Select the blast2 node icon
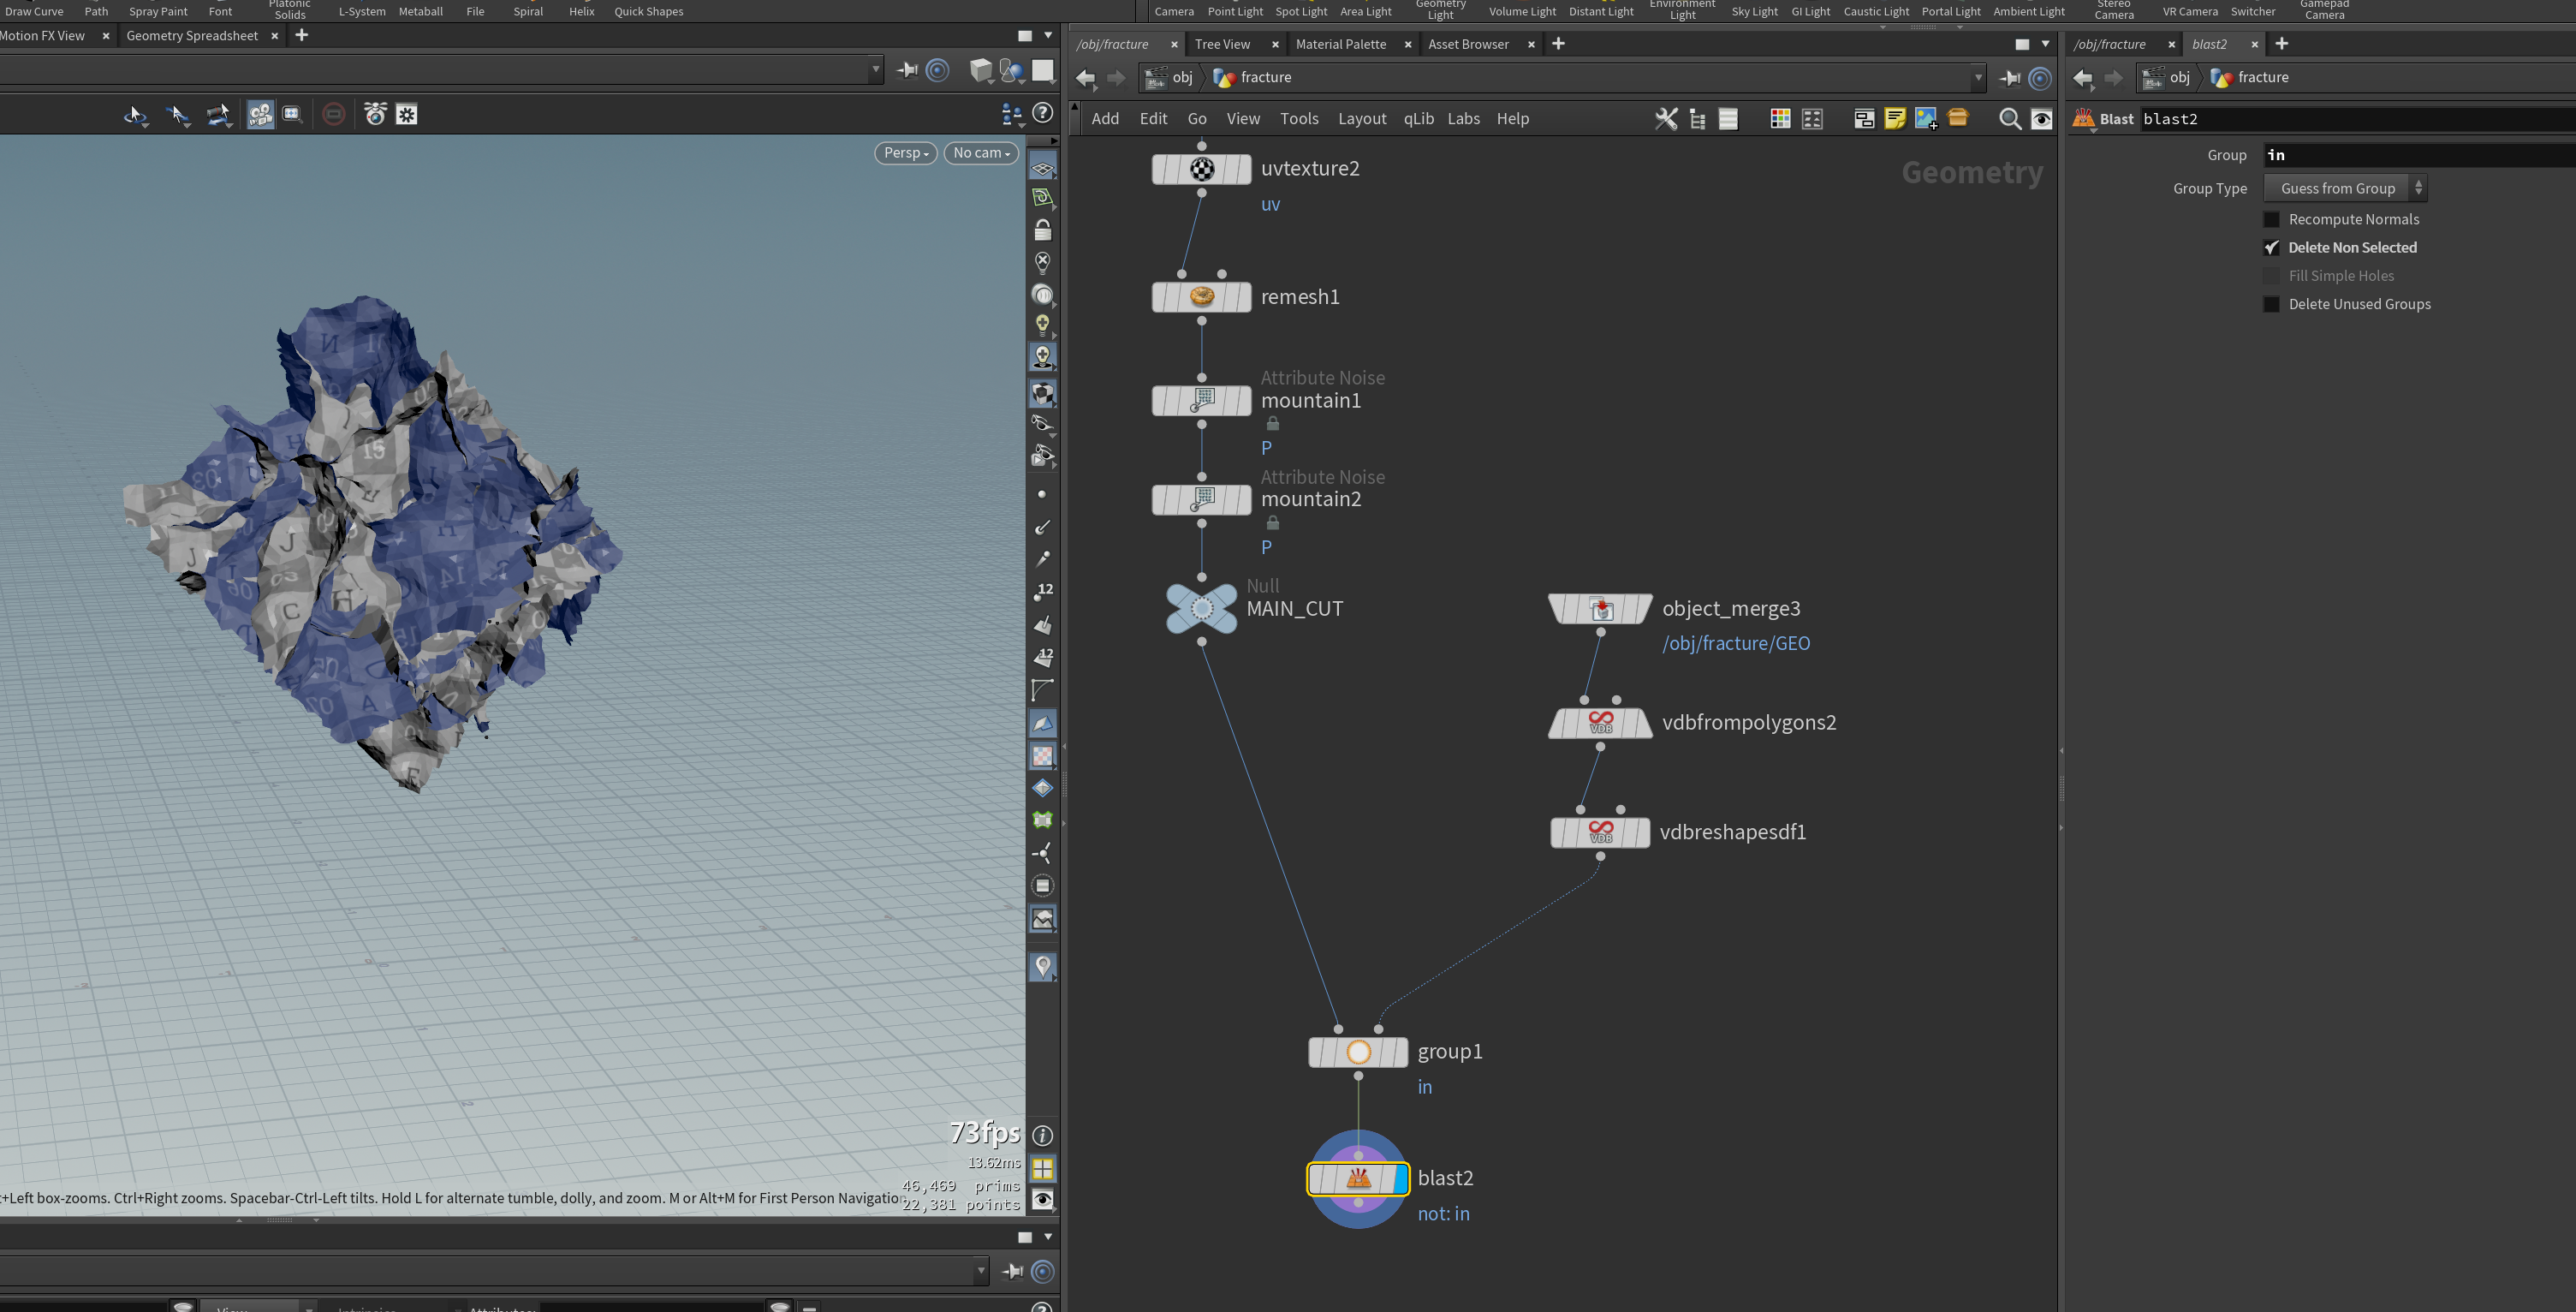The image size is (2576, 1312). pos(1358,1179)
